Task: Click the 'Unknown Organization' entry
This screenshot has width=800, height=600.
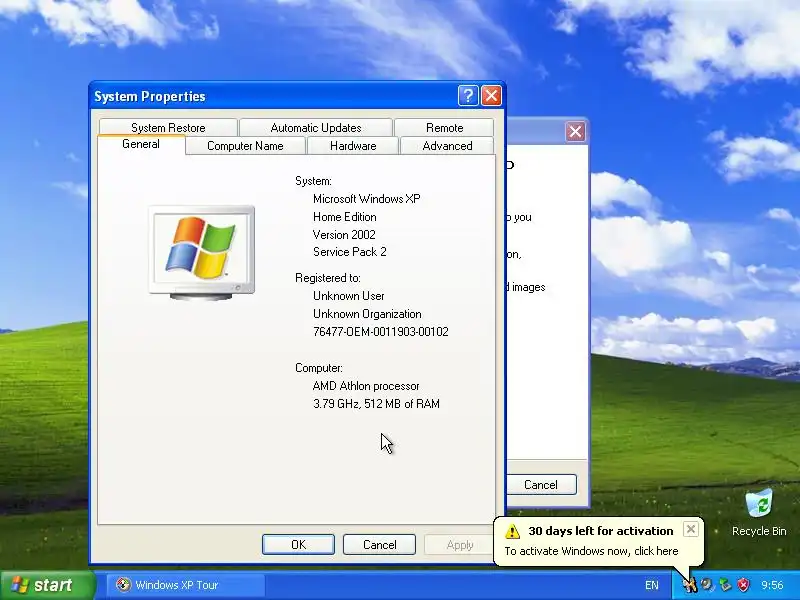Action: click(x=367, y=314)
